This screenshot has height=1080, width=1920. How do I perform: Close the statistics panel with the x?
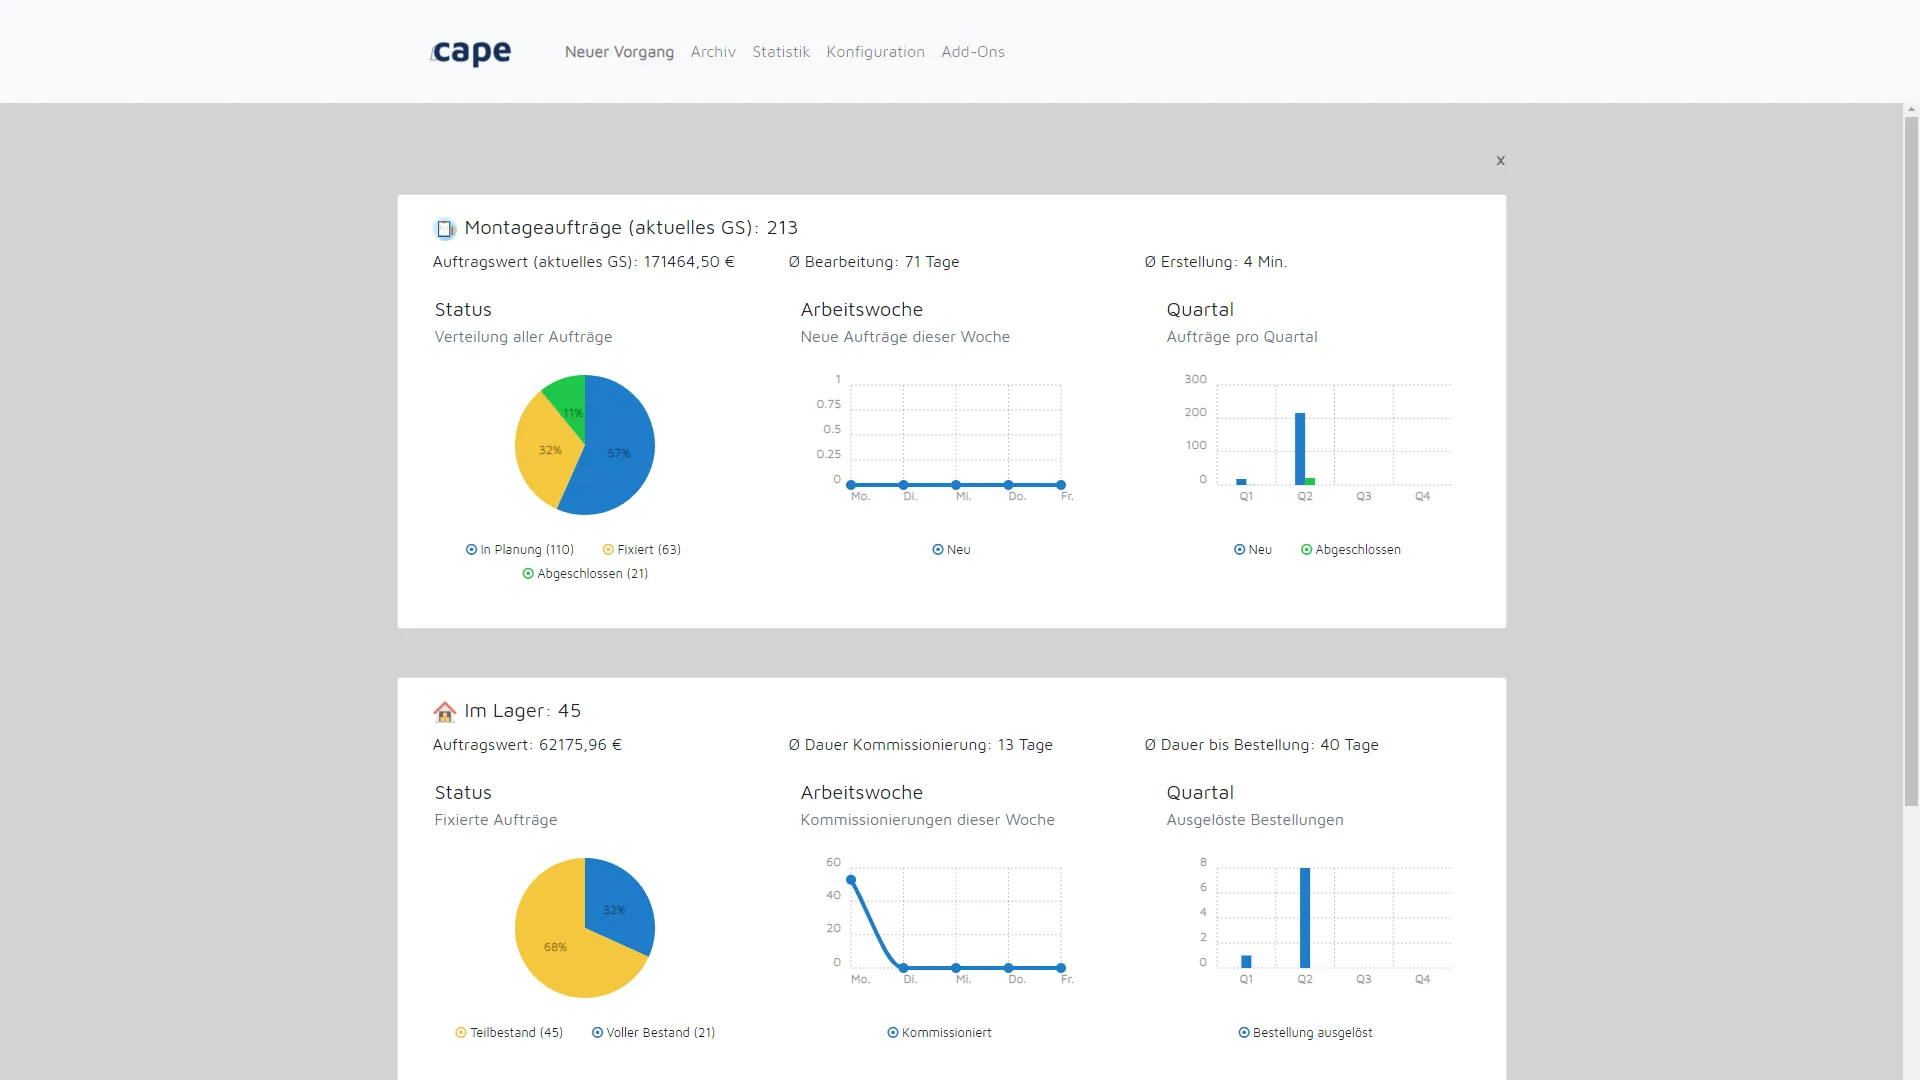1500,160
